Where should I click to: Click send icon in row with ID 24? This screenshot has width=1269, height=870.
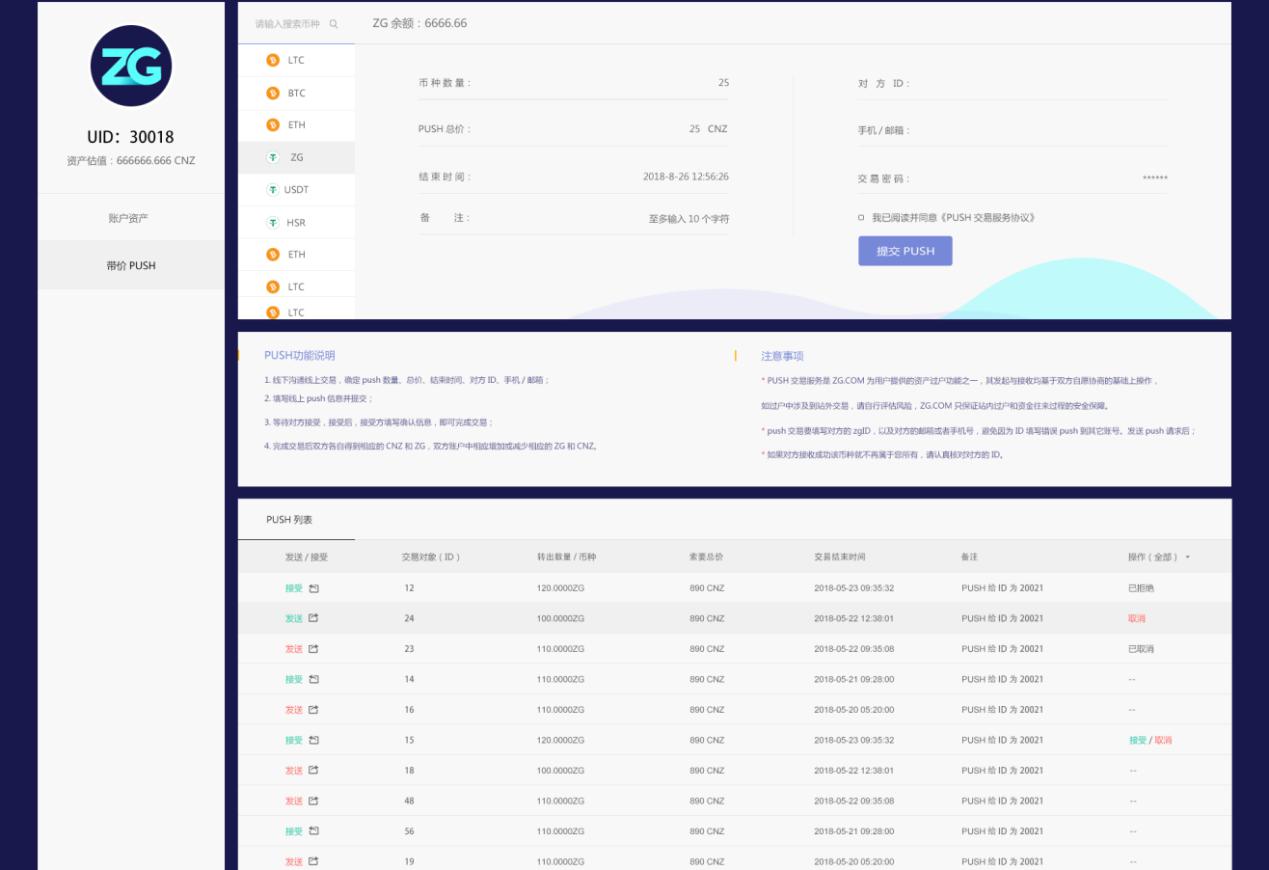point(313,618)
